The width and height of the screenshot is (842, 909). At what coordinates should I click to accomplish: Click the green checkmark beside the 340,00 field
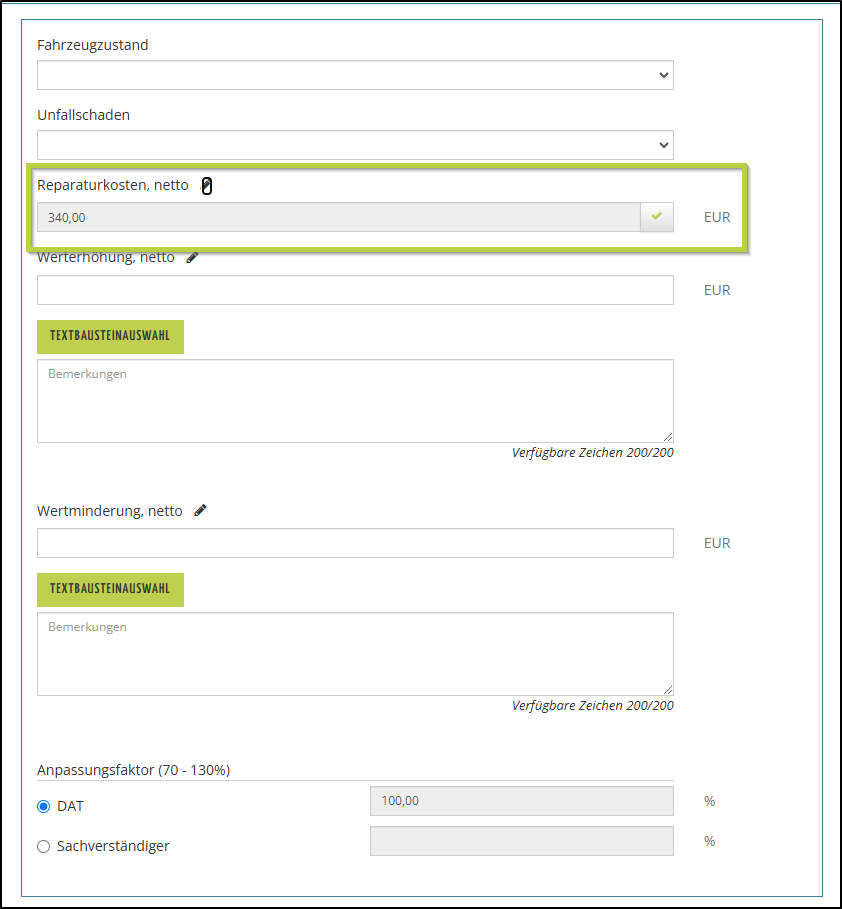click(x=657, y=216)
